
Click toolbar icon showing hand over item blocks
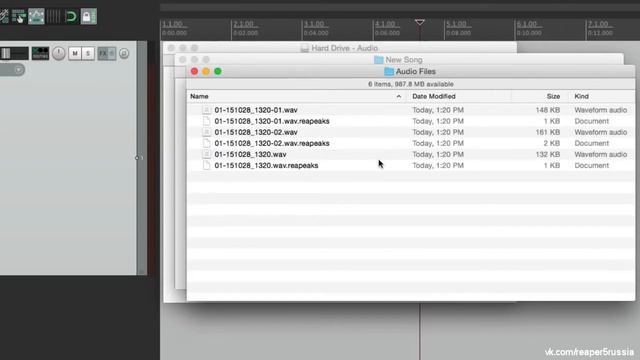pos(19,16)
